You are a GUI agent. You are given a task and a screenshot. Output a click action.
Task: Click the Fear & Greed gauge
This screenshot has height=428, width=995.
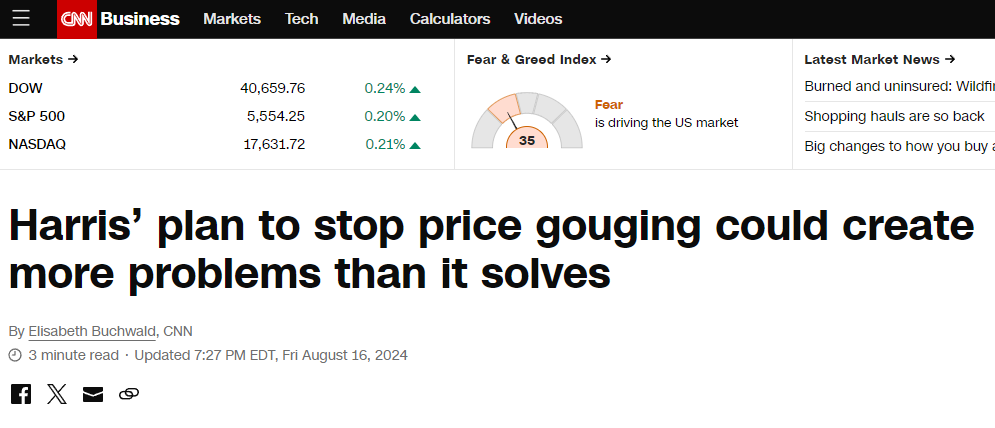click(x=526, y=121)
